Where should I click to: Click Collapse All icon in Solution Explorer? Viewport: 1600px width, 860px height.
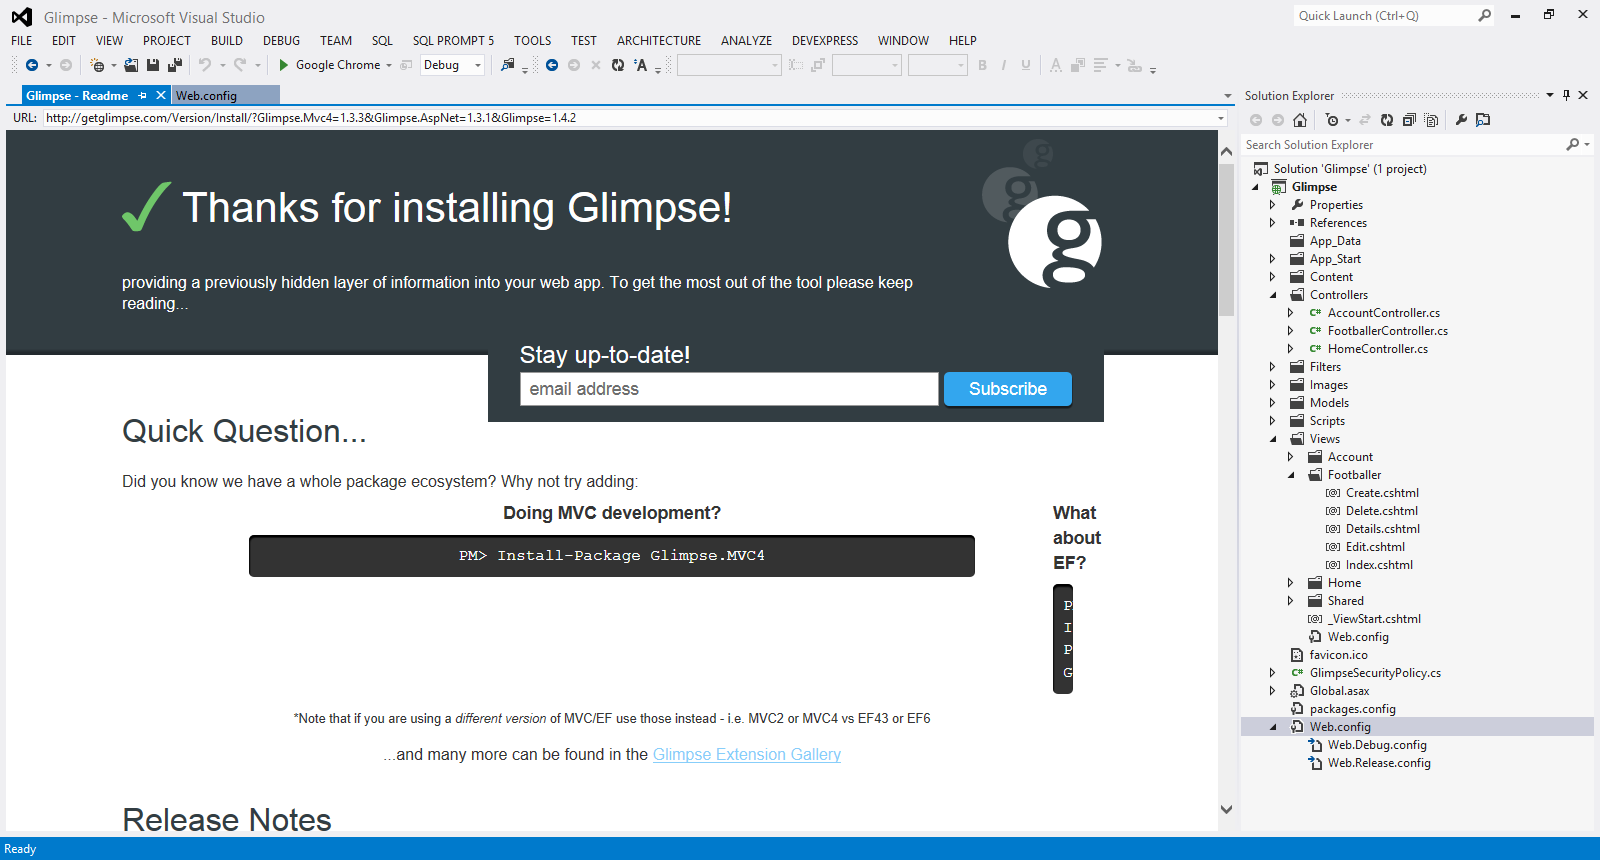1409,120
